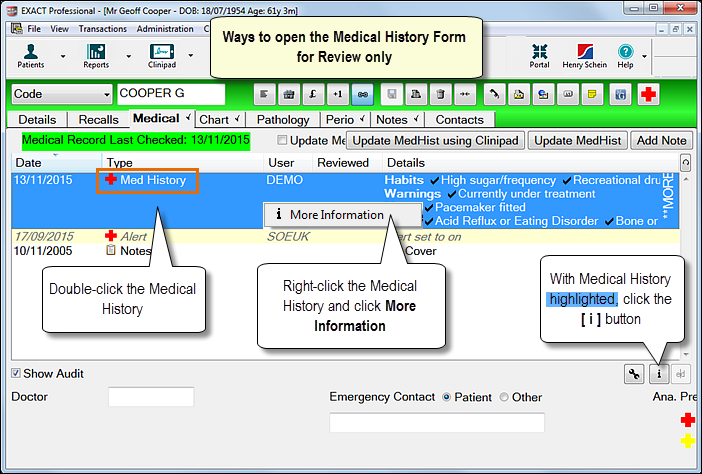Select the 13/11/2015 Med History row
The height and width of the screenshot is (474, 702).
(x=345, y=201)
